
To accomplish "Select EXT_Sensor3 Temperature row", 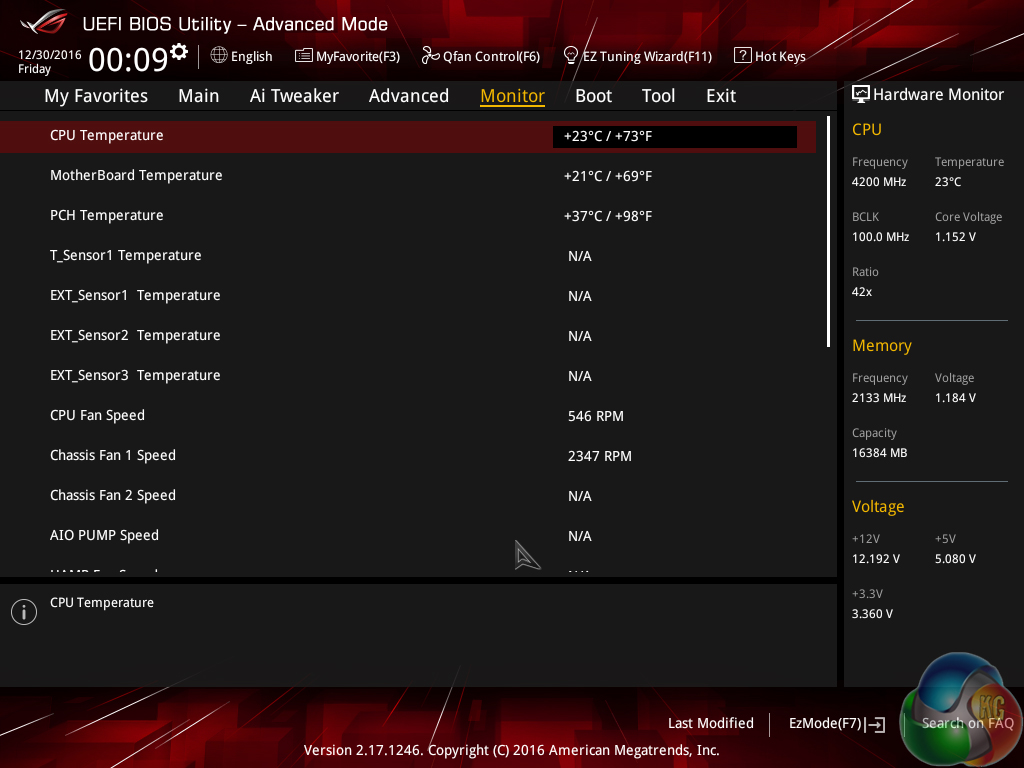I will click(x=408, y=376).
